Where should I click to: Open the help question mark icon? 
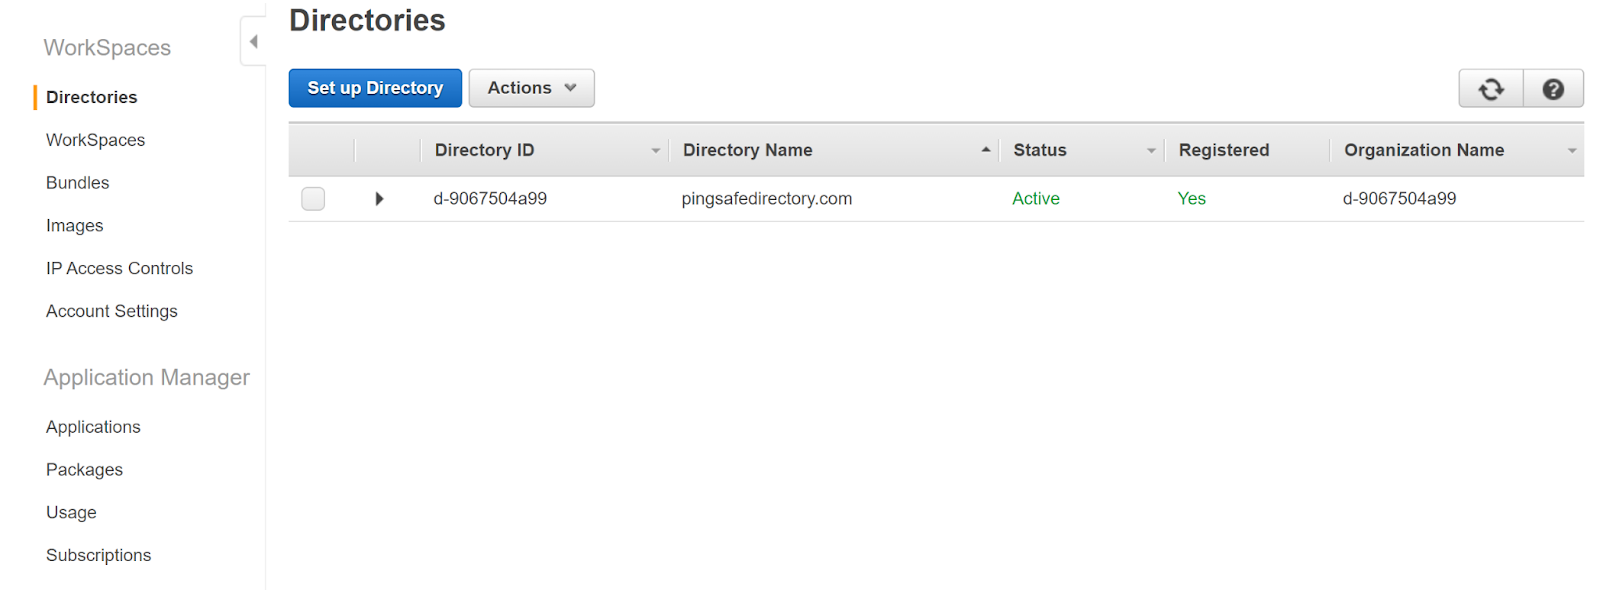click(x=1552, y=89)
